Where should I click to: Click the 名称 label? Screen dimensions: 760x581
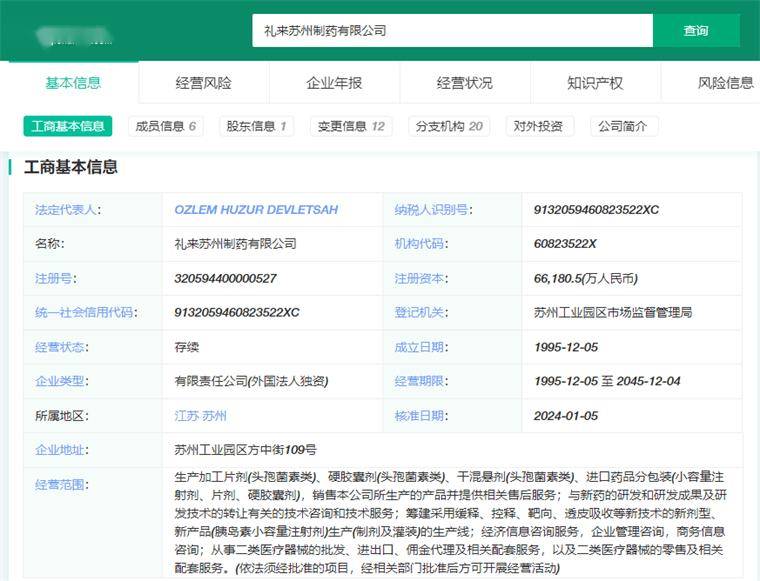point(49,244)
